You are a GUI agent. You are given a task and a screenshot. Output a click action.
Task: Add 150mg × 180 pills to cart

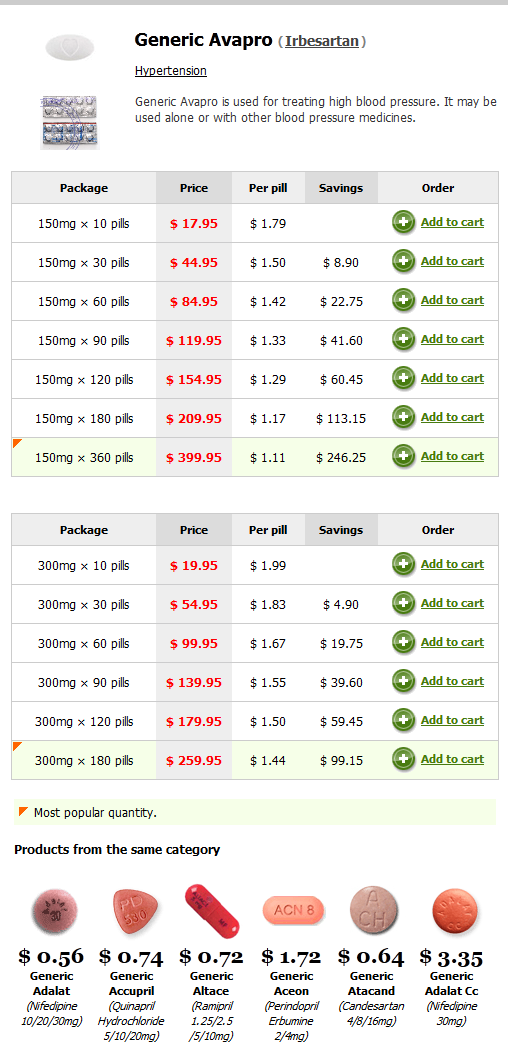click(452, 417)
